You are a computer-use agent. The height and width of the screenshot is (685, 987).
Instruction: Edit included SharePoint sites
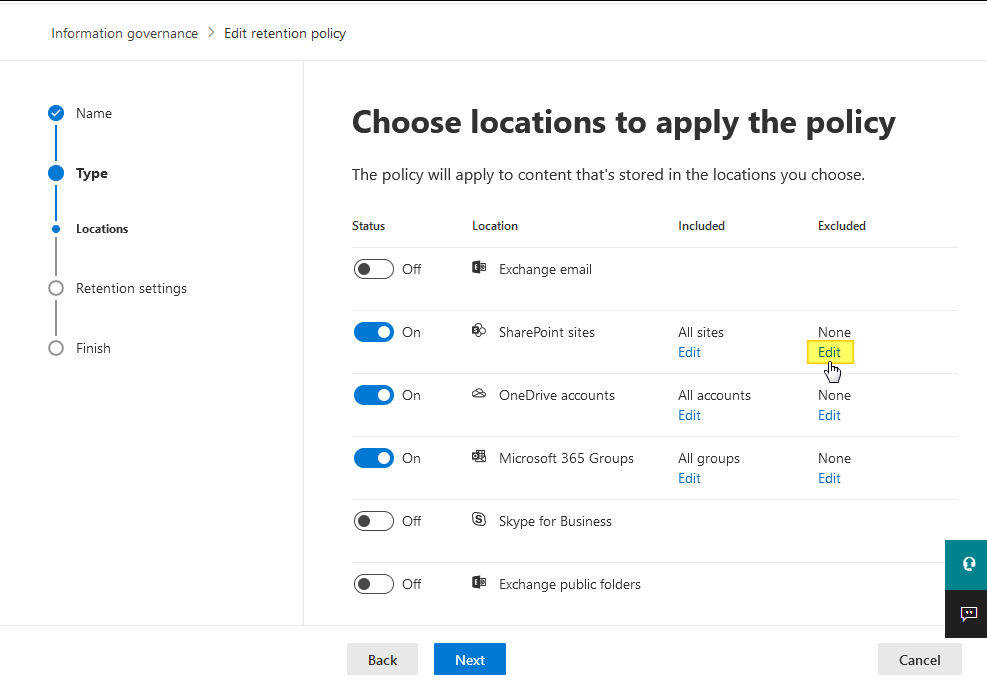689,353
